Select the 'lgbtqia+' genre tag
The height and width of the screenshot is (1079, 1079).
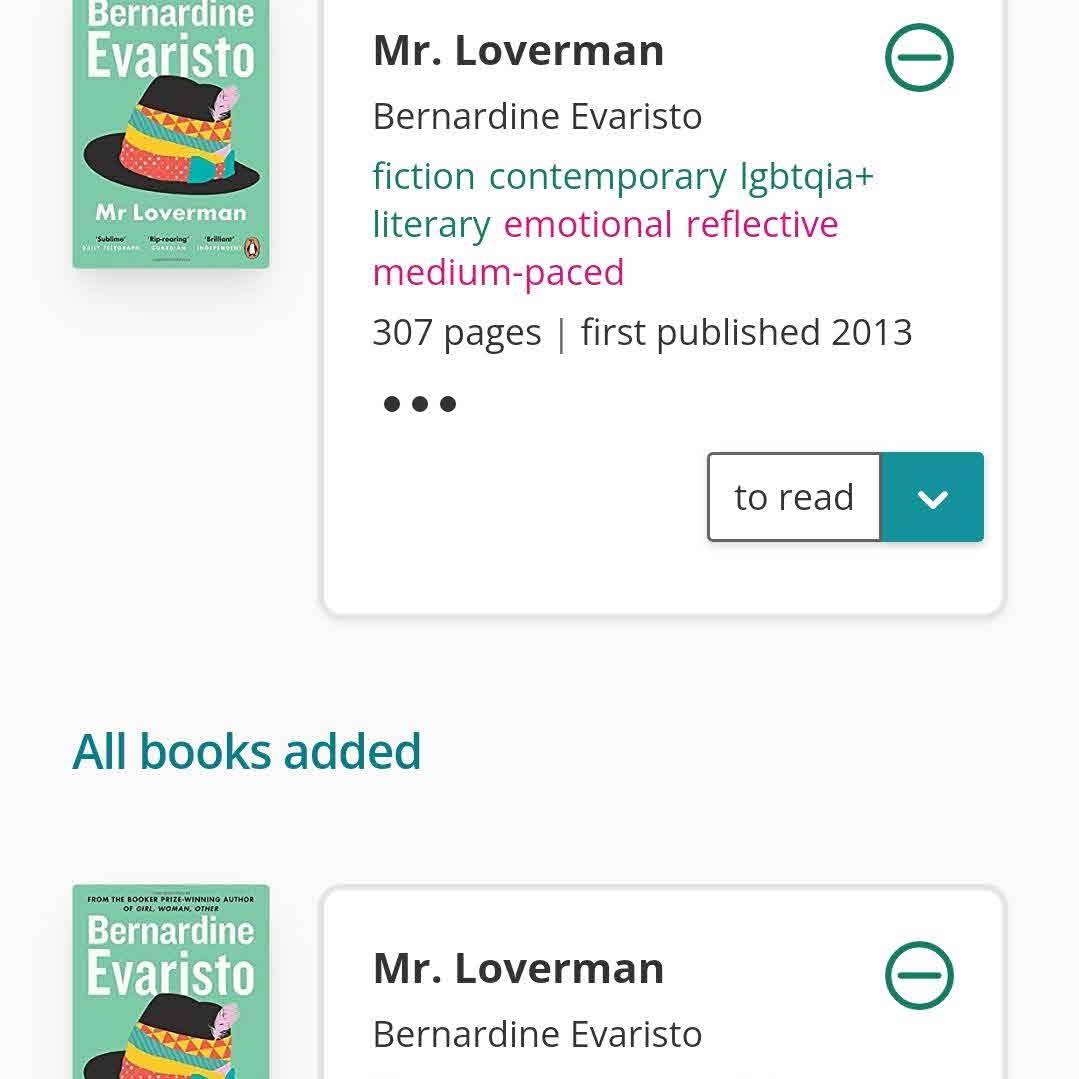[806, 176]
